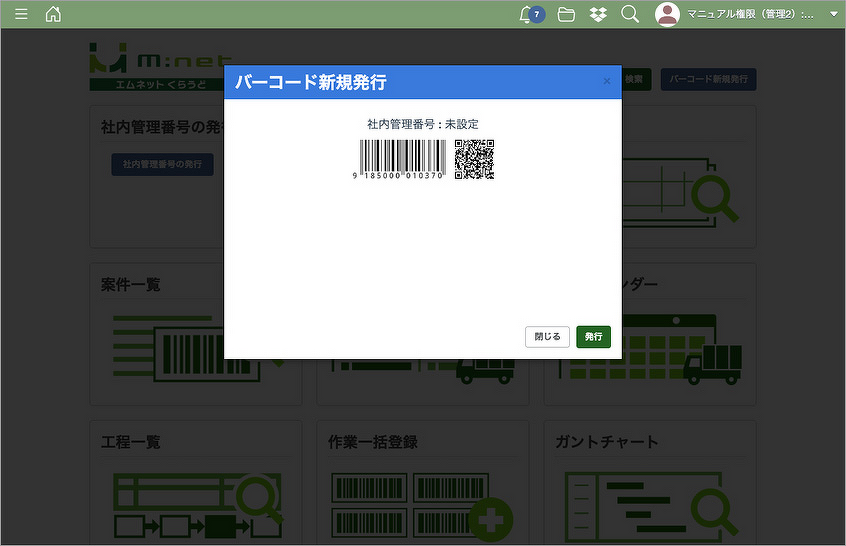Viewport: 846px width, 546px height.
Task: Click the 閉じる button
Action: [x=547, y=337]
